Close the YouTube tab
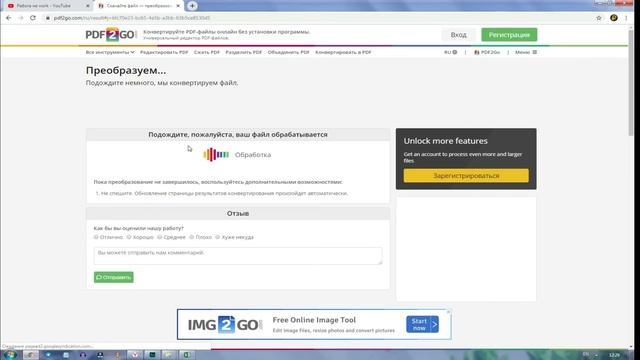Image resolution: width=640 pixels, height=360 pixels. (x=88, y=6)
